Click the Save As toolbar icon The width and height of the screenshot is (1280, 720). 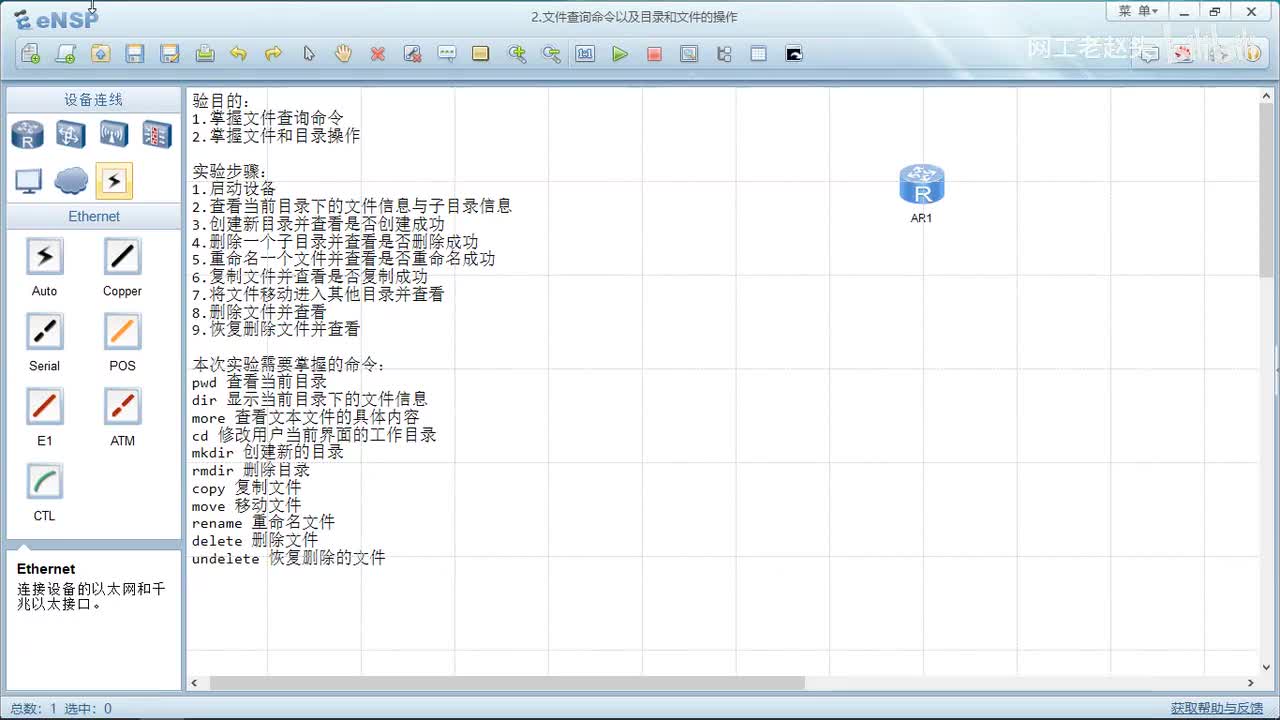170,54
